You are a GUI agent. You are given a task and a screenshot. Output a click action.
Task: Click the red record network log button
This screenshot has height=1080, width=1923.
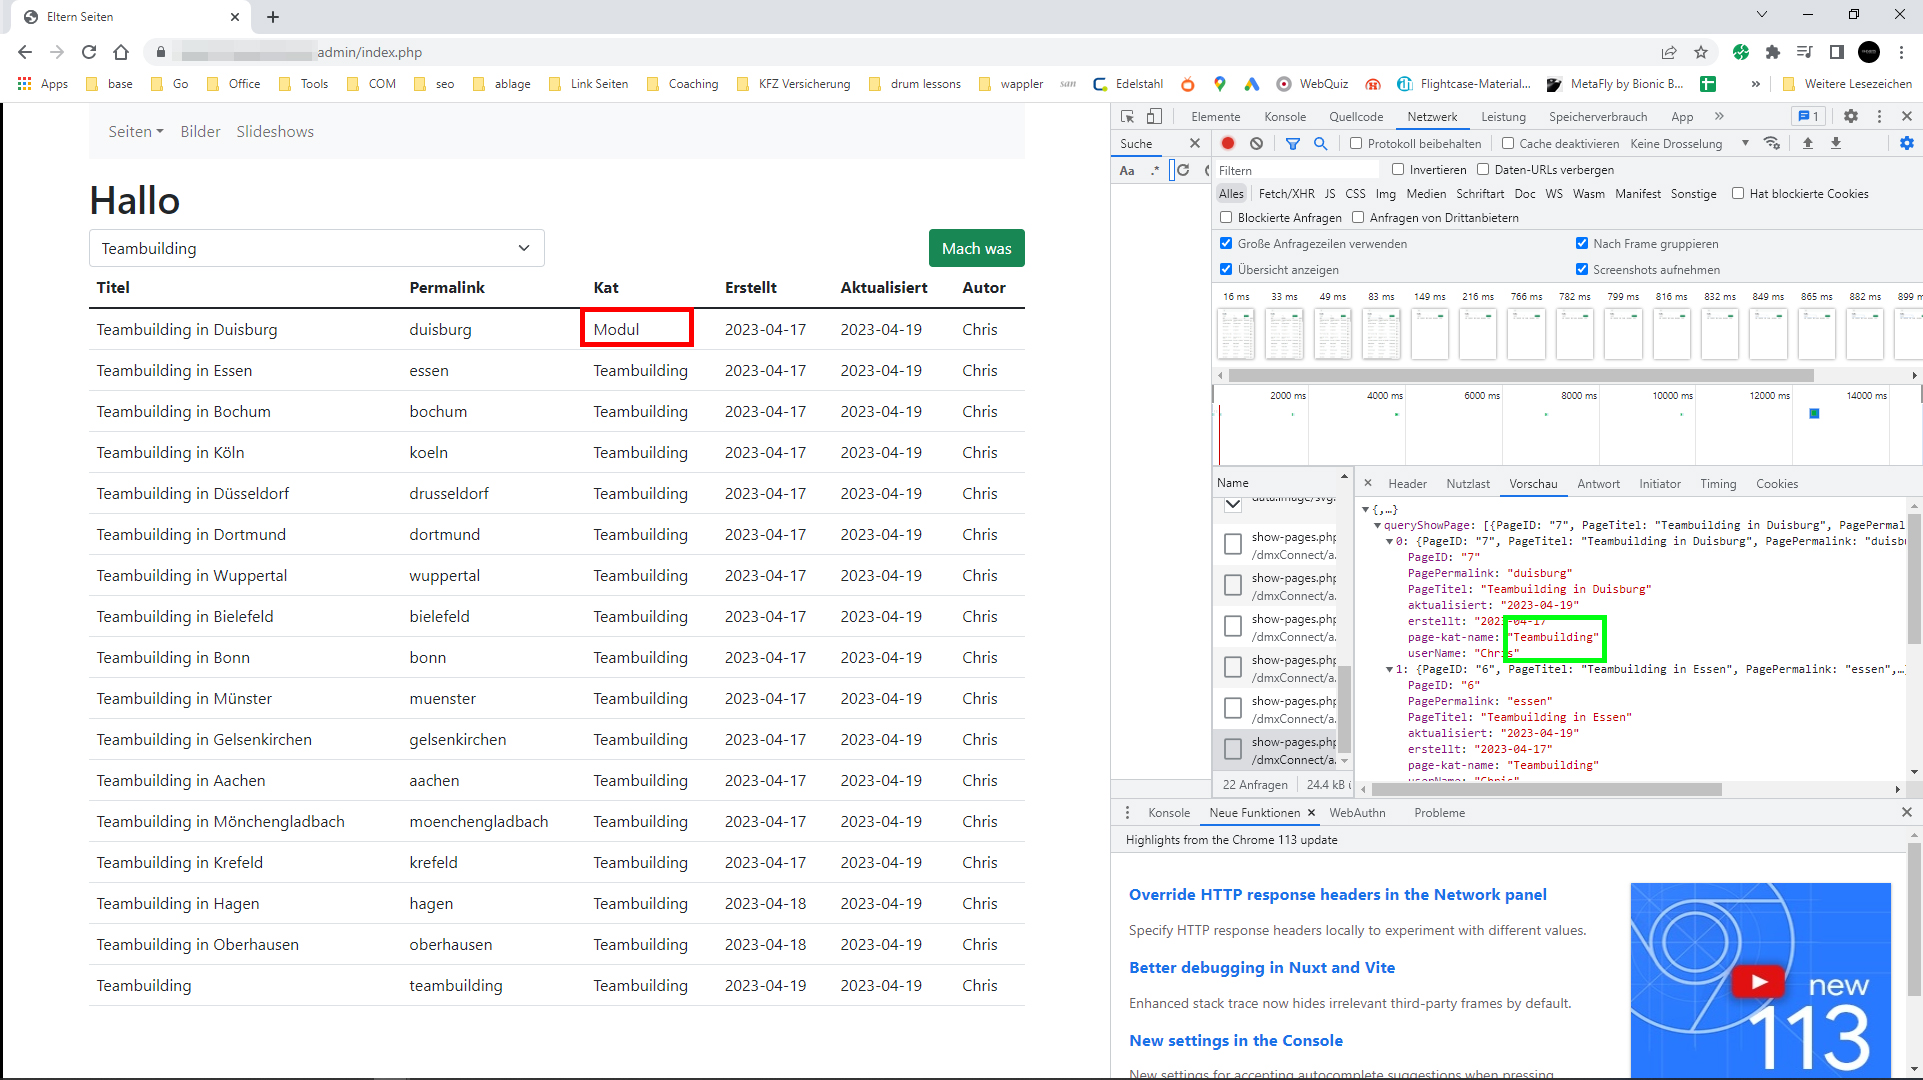point(1228,143)
